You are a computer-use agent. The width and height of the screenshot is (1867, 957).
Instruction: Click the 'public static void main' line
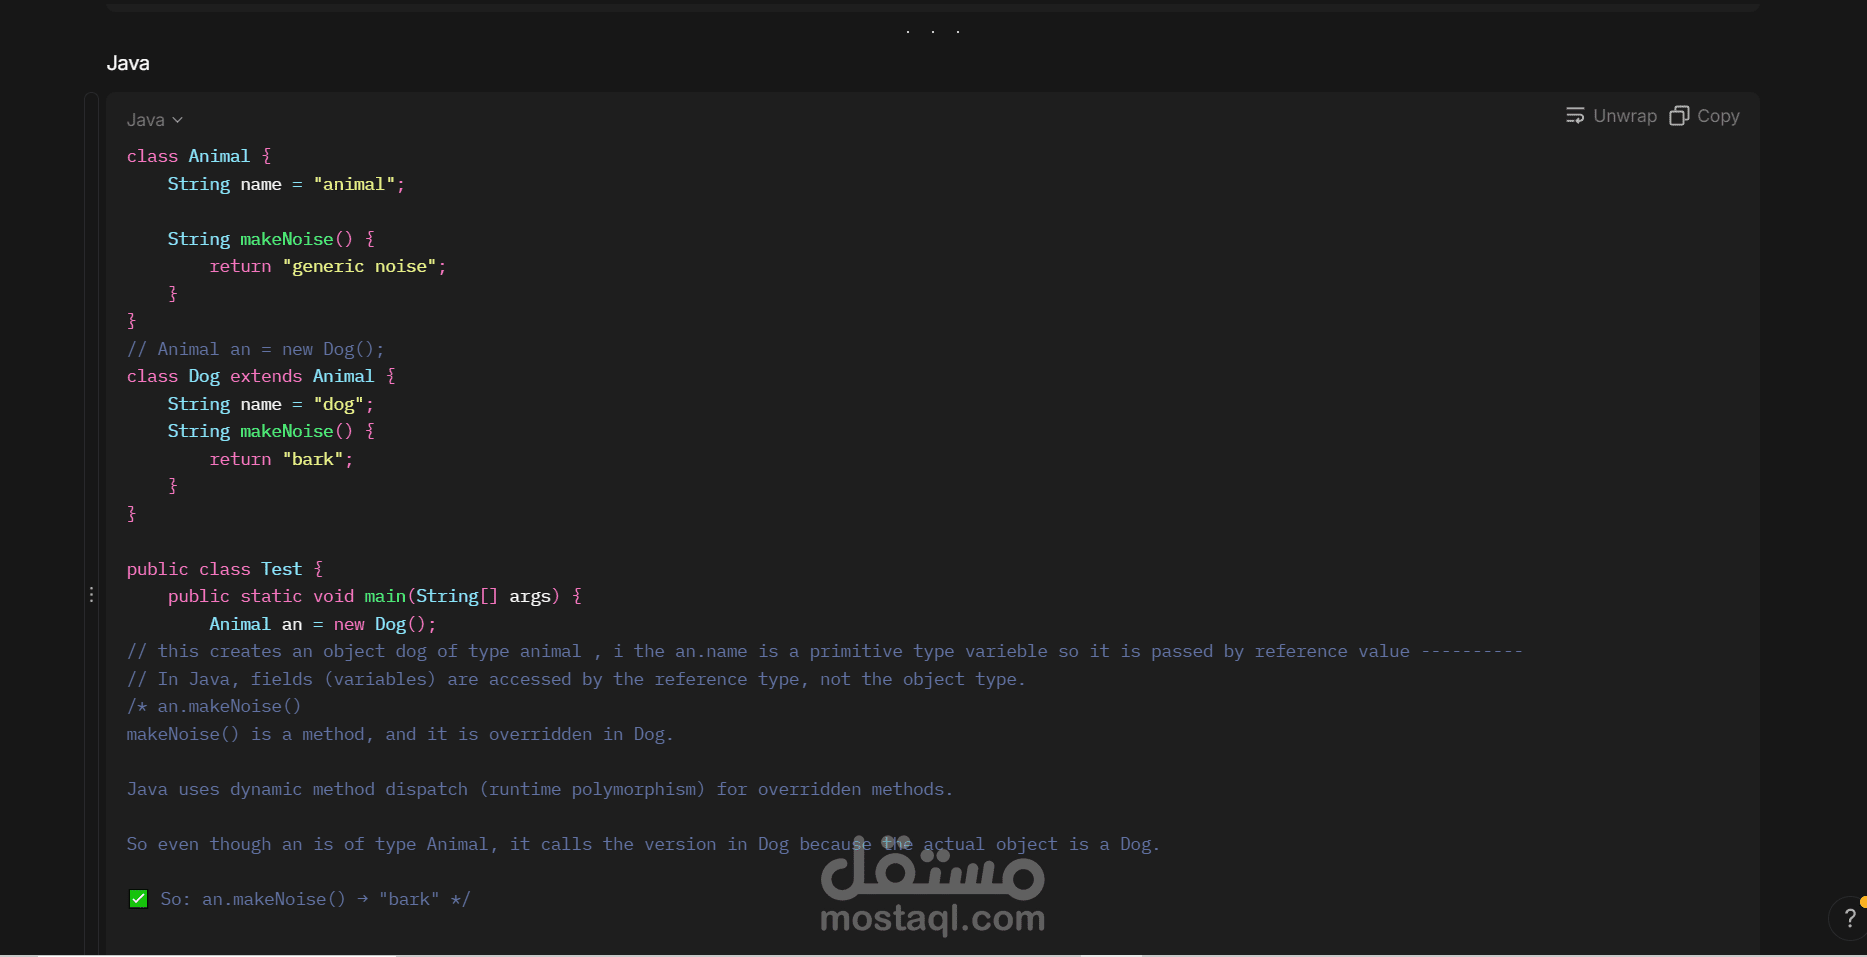[375, 596]
